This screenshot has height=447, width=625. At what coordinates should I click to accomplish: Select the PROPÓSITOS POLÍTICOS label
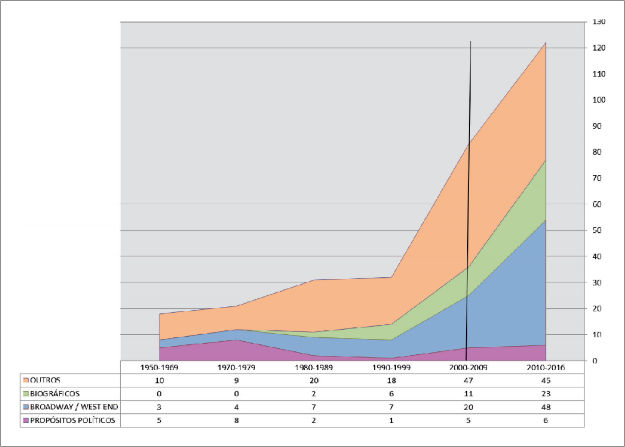(x=68, y=421)
